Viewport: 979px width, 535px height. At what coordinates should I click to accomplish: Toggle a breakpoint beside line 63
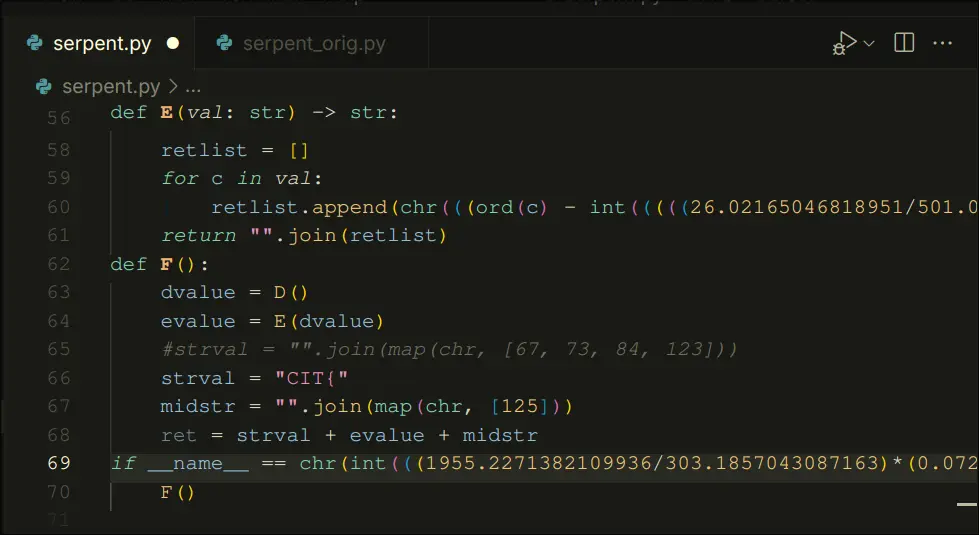[x=20, y=292]
